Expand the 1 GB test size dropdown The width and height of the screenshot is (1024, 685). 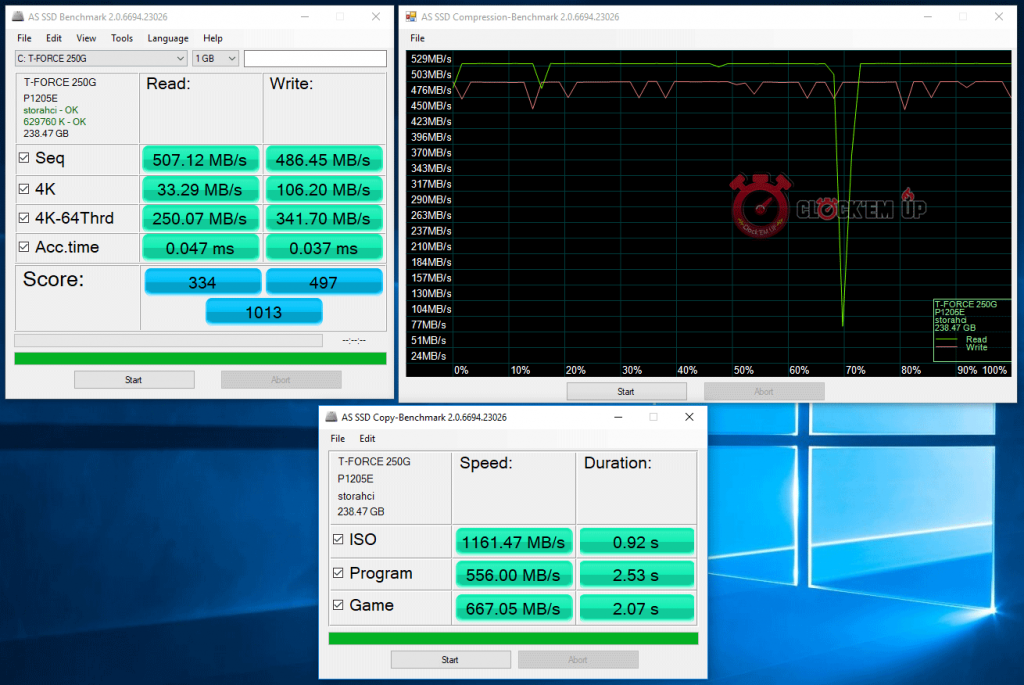pyautogui.click(x=215, y=59)
